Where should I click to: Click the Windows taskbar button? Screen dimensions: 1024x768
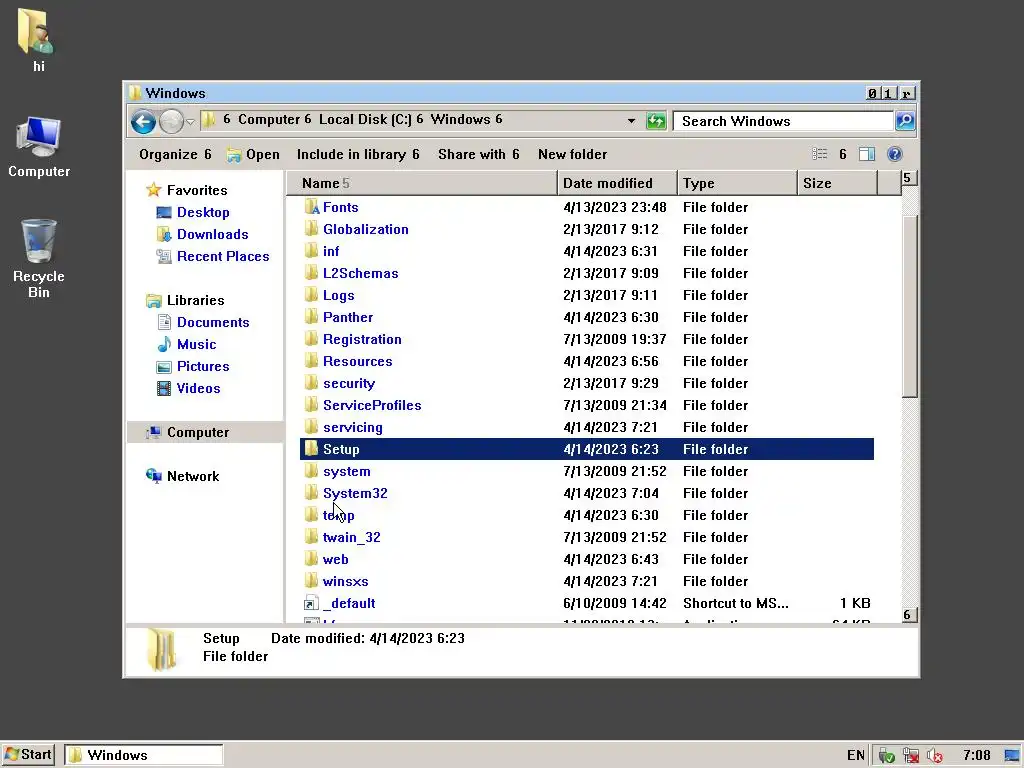pyautogui.click(x=144, y=756)
